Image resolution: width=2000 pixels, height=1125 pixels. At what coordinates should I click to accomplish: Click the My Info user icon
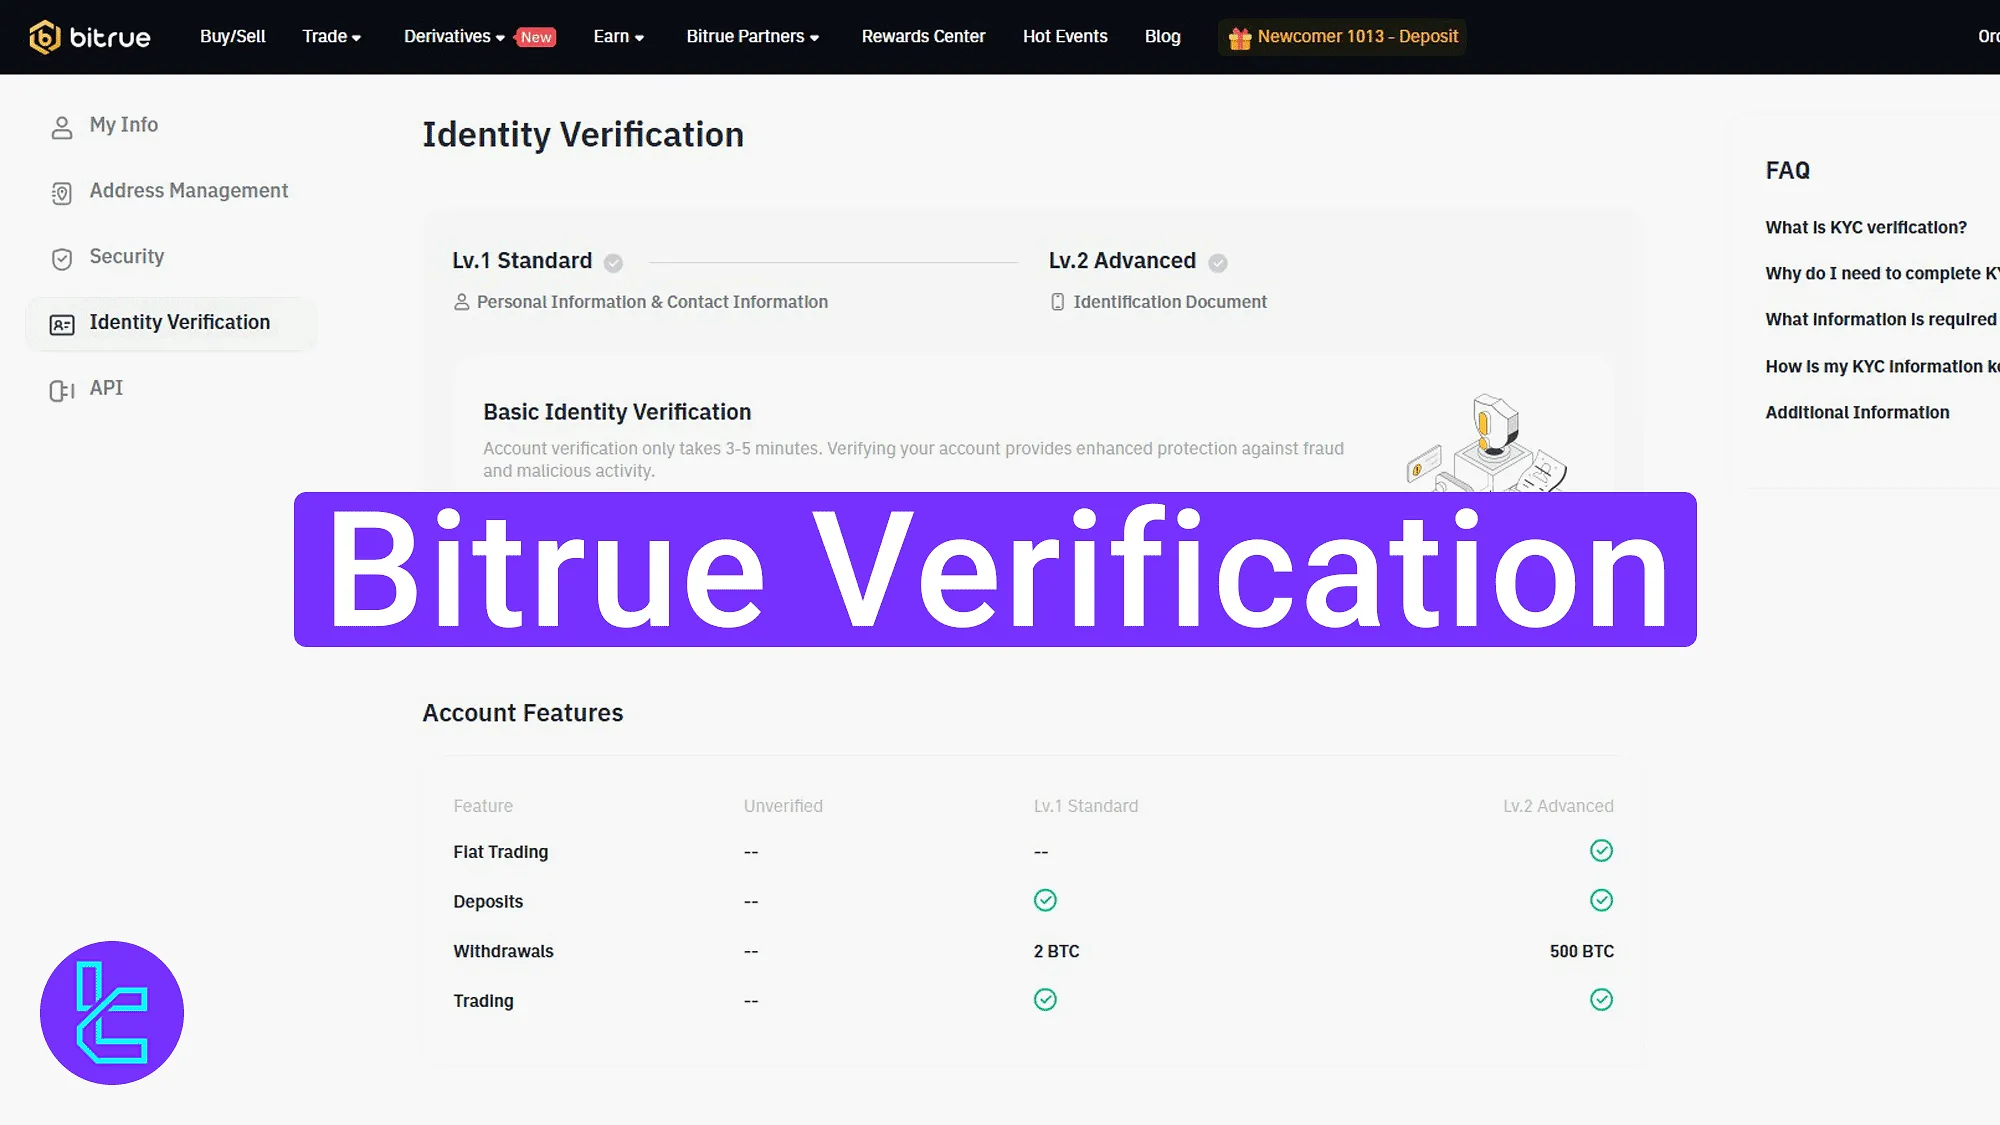(x=62, y=127)
